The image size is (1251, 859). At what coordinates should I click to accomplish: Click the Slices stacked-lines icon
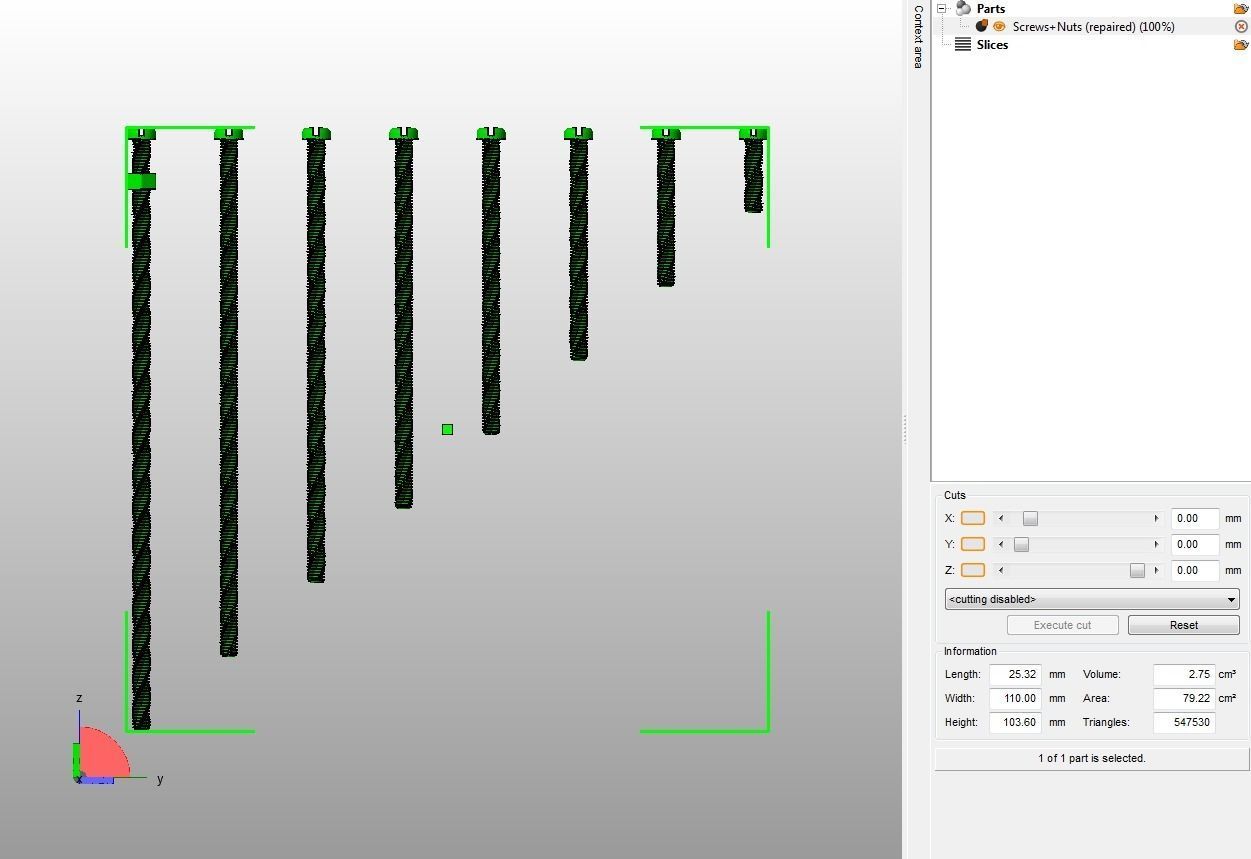pos(963,44)
